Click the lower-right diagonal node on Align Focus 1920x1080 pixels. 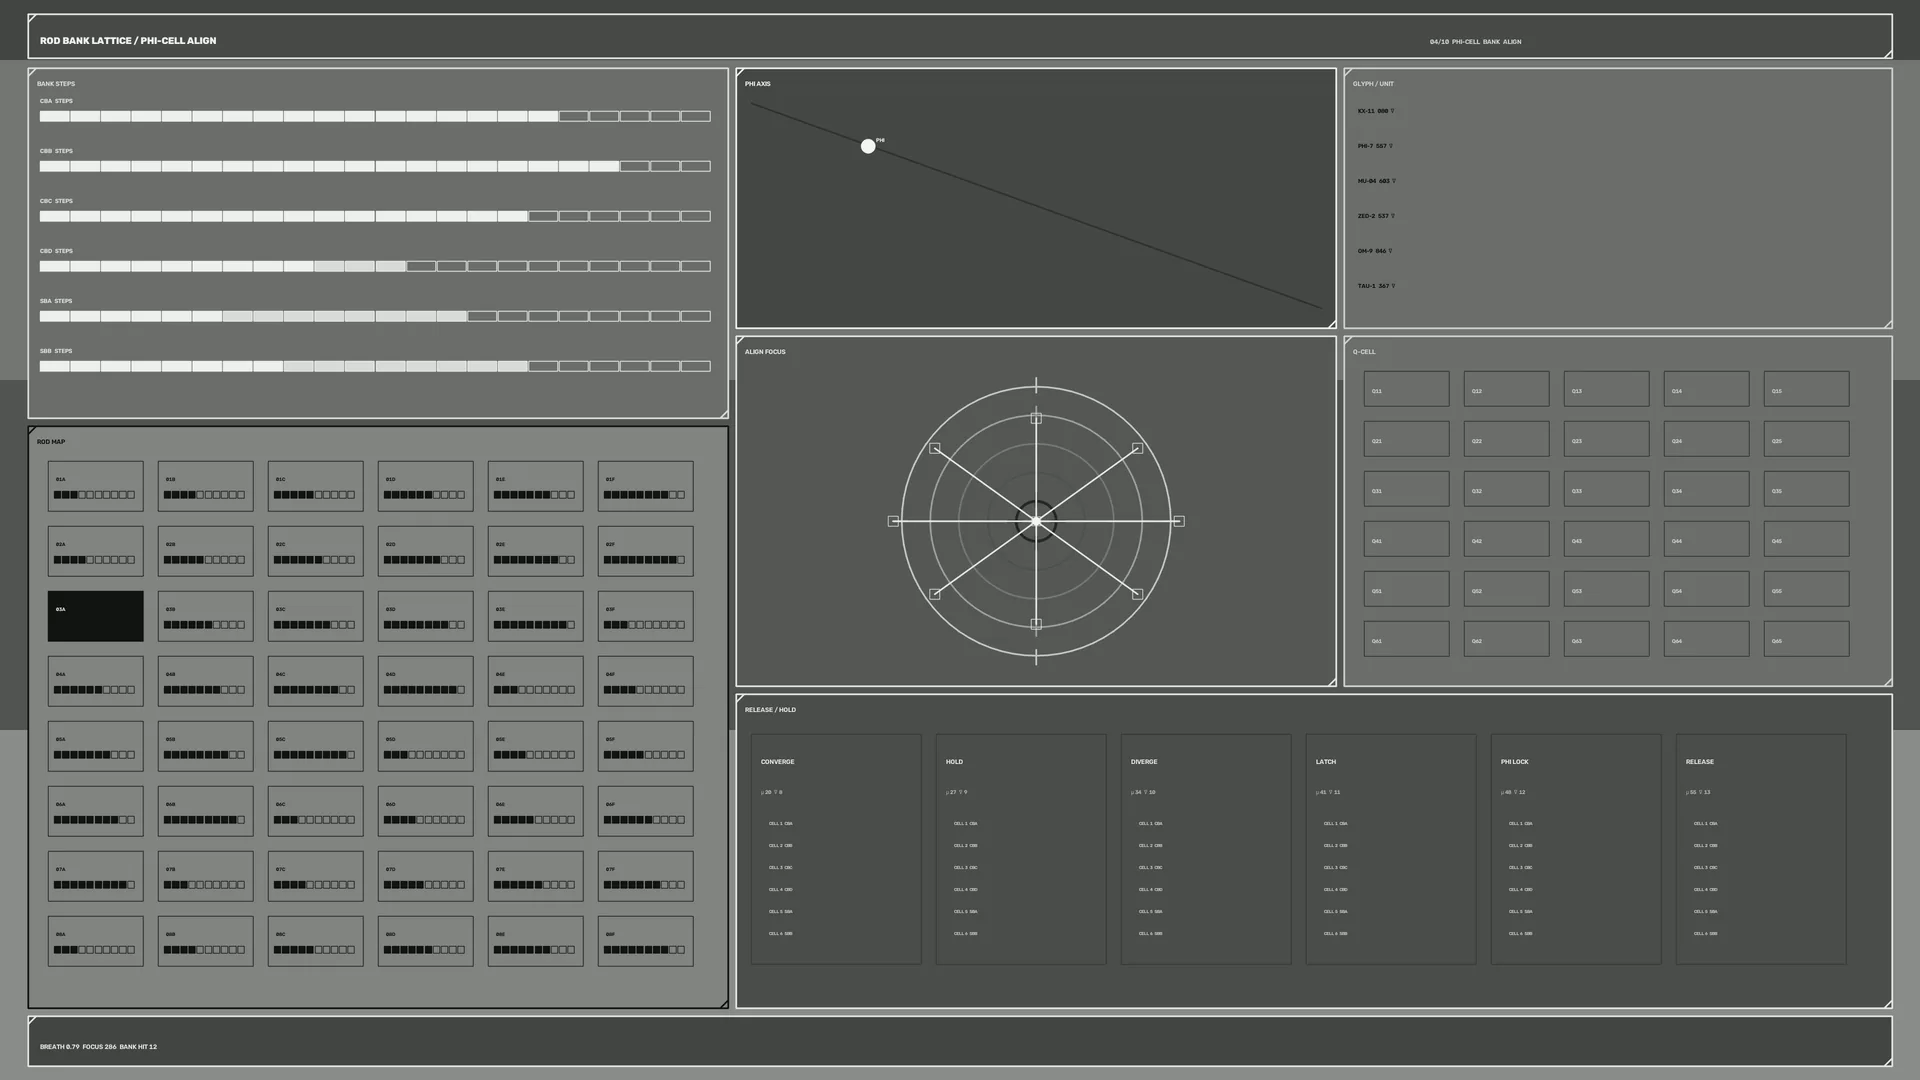pyautogui.click(x=1137, y=594)
